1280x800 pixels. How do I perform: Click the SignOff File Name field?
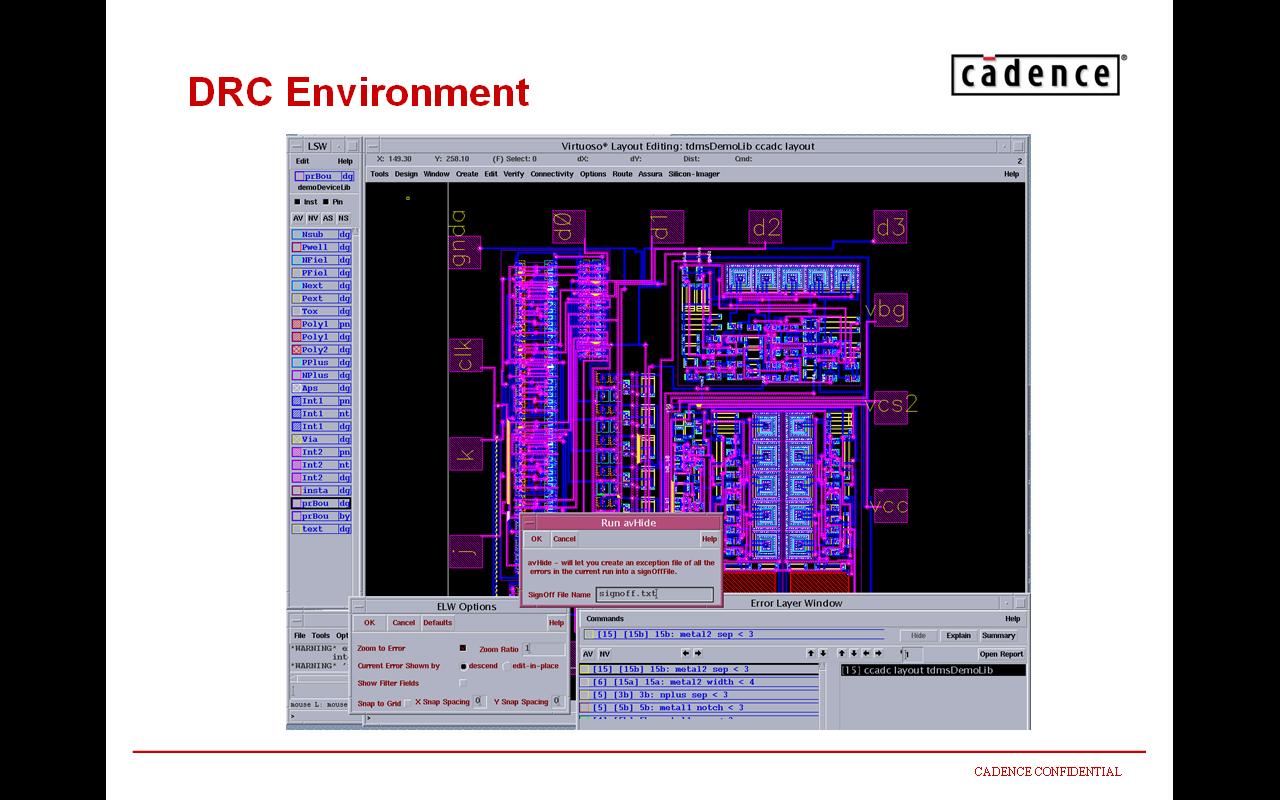point(655,594)
